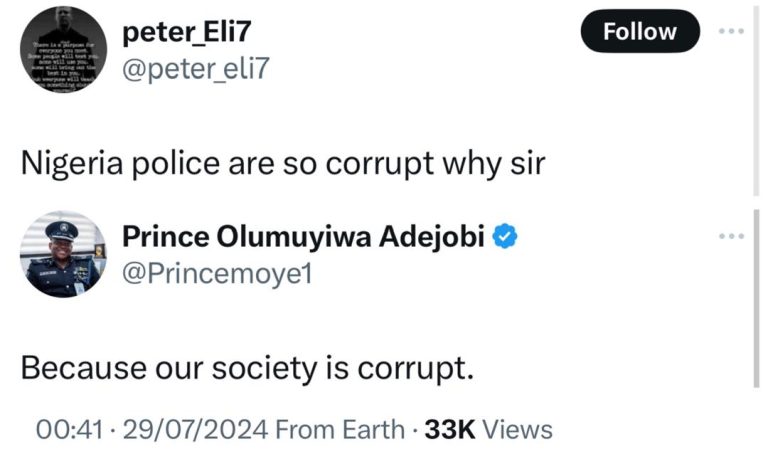This screenshot has width=768, height=454.
Task: Click the darker lower scrollbar segment
Action: click(756, 300)
